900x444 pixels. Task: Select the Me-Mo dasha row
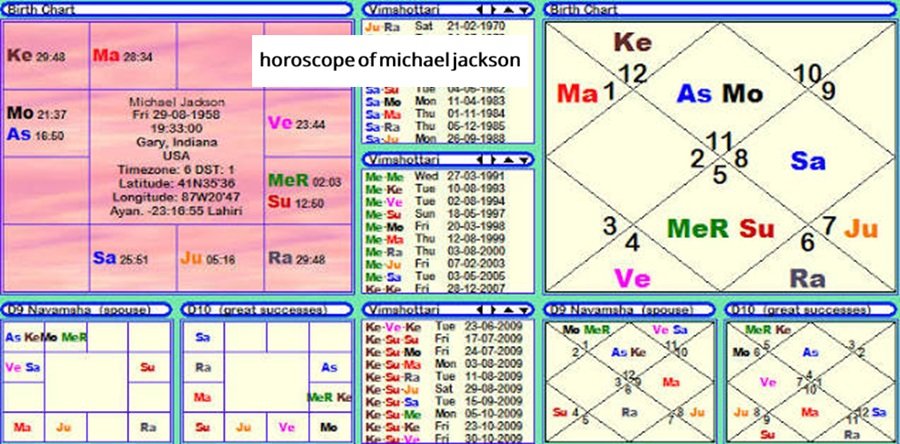pos(436,226)
